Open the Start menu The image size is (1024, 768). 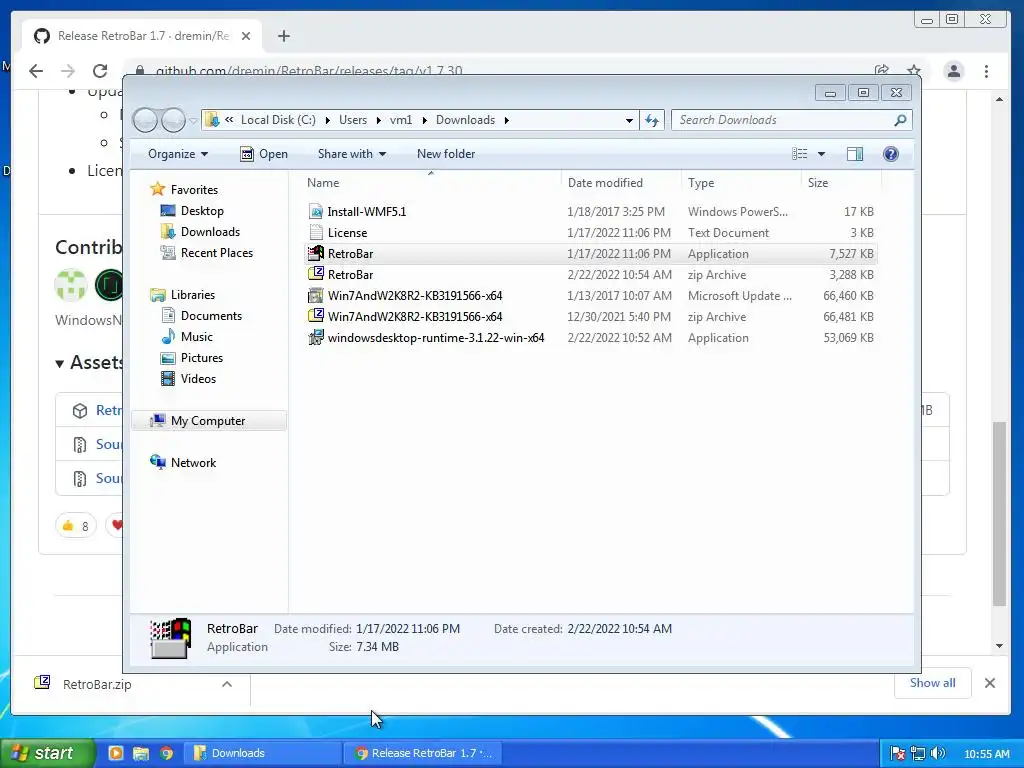46,754
